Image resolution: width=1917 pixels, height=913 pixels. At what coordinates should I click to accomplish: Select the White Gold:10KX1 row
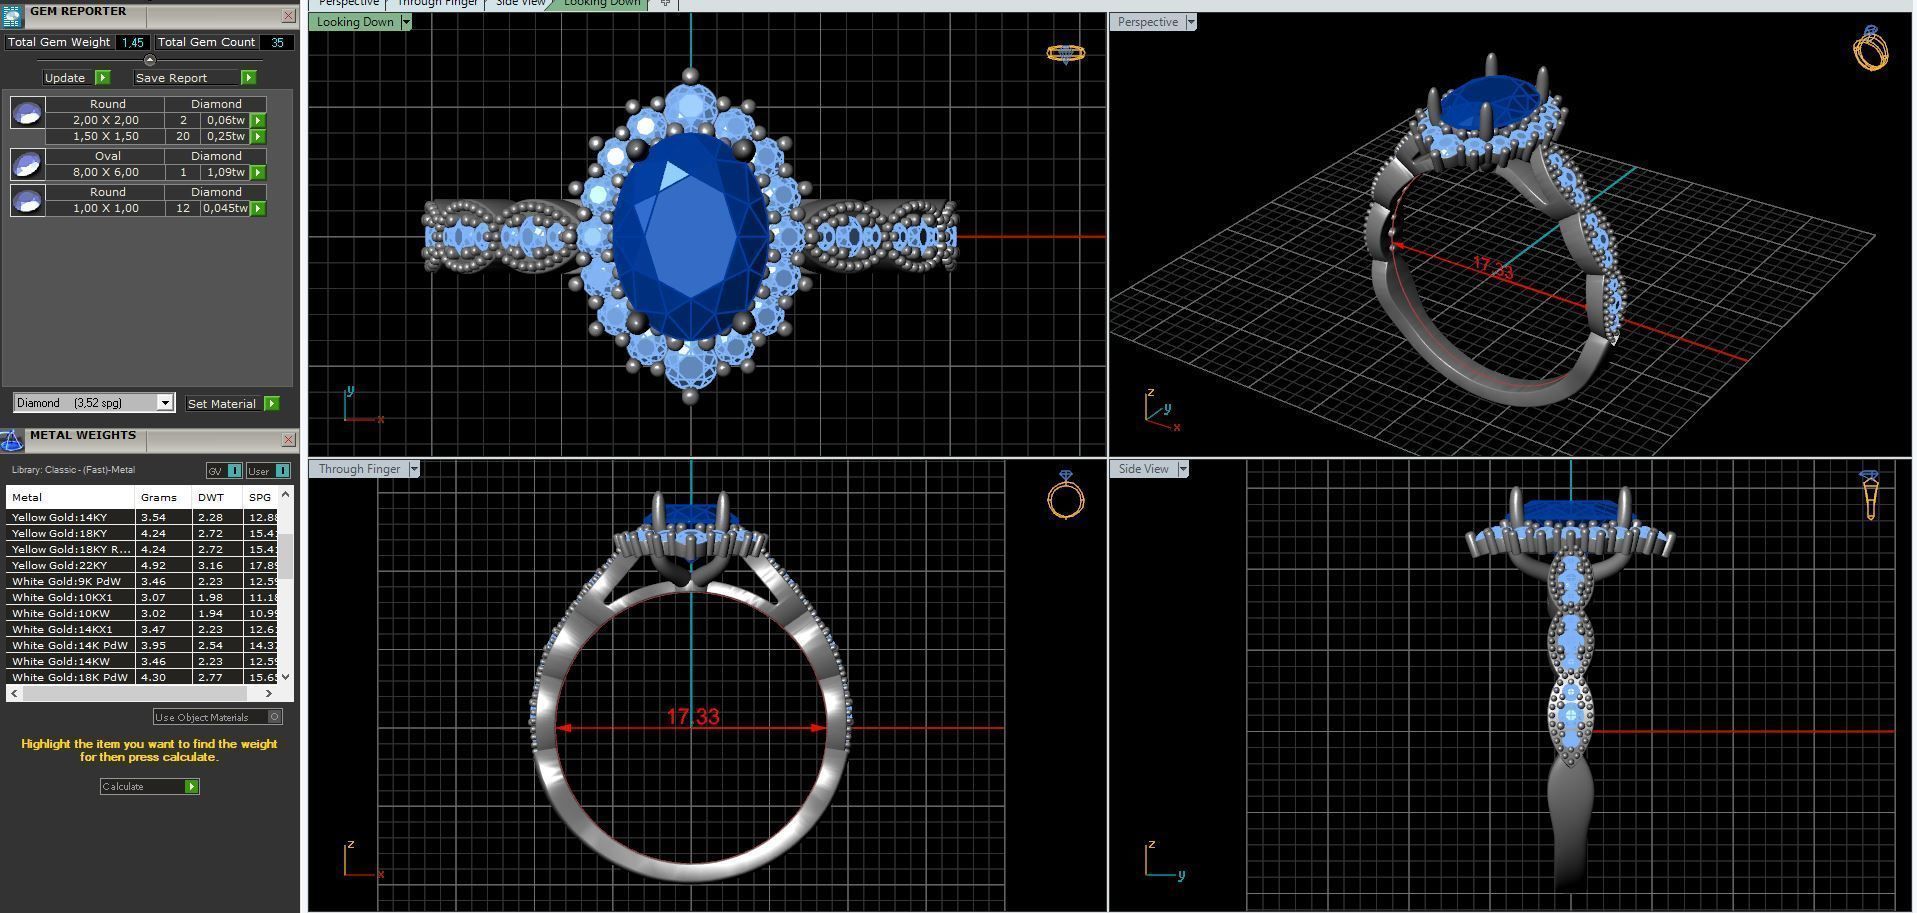tap(142, 597)
